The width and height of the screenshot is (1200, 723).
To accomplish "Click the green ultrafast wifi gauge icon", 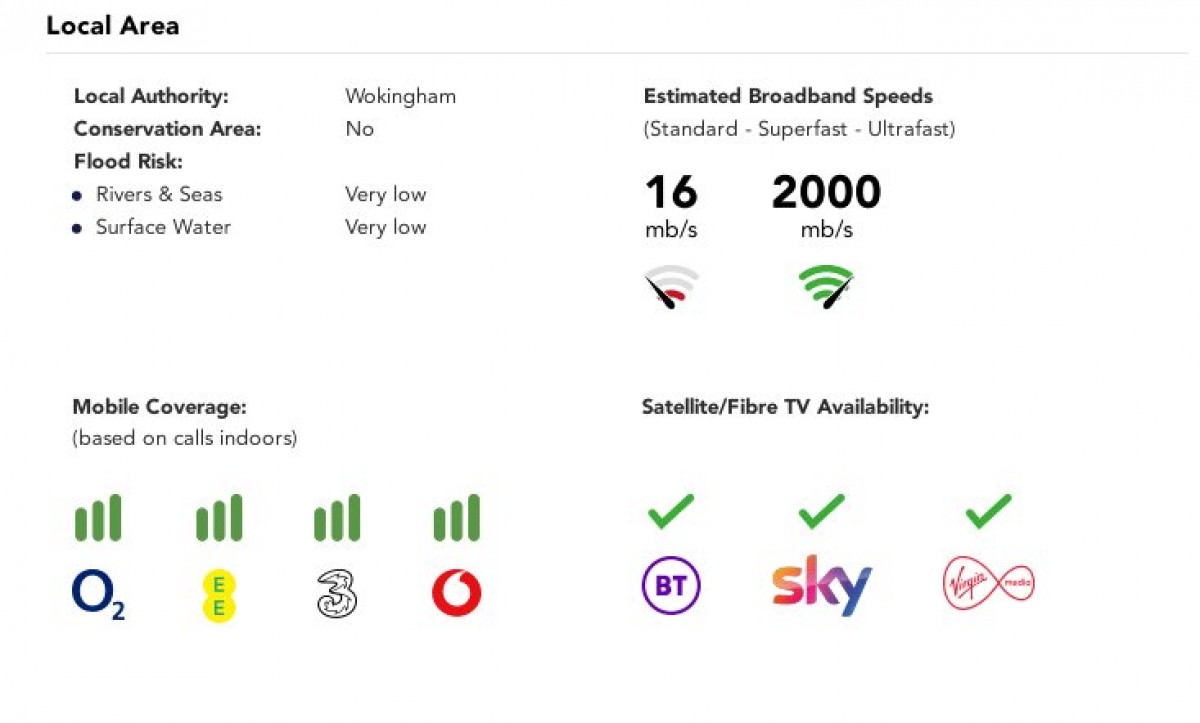I will (x=826, y=288).
